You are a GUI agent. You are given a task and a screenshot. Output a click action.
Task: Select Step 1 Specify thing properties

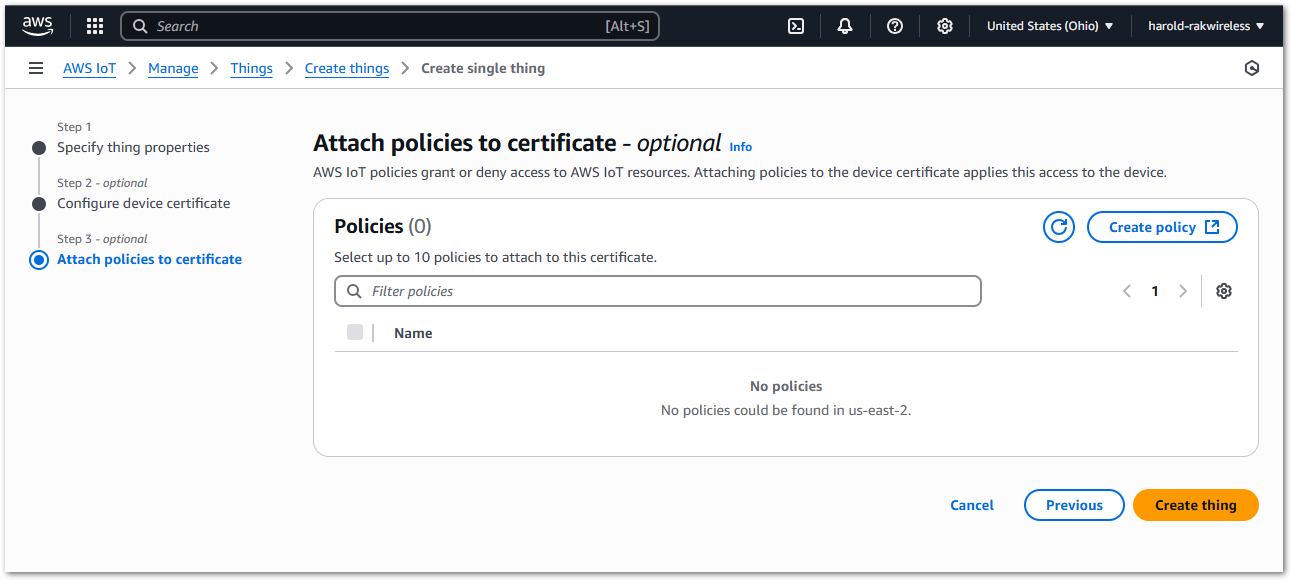point(133,147)
